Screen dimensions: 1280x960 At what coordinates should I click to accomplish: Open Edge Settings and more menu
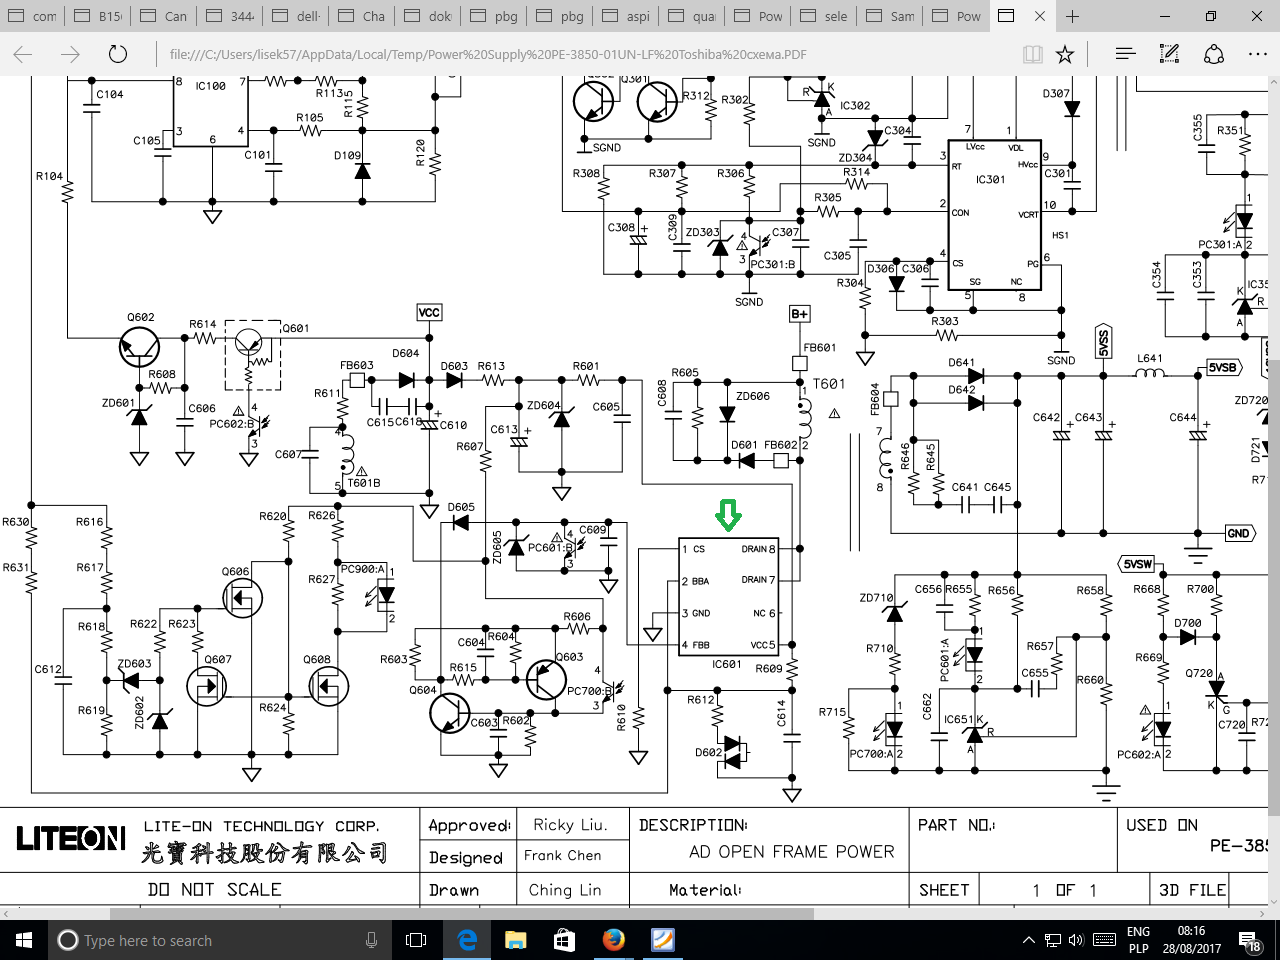1258,54
